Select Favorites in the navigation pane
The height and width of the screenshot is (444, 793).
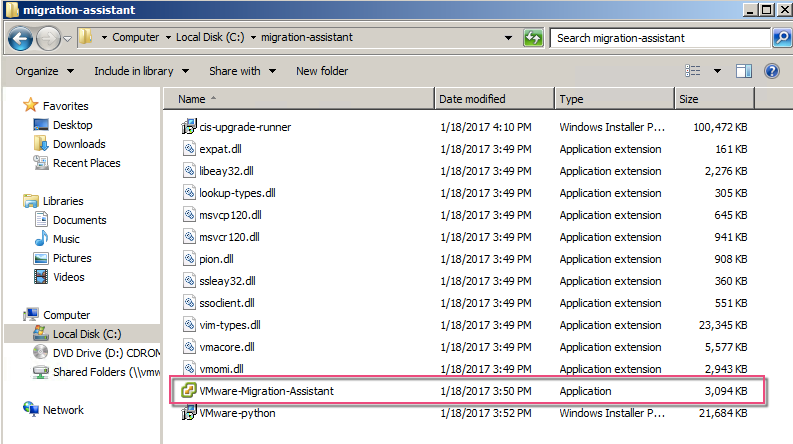[66, 106]
